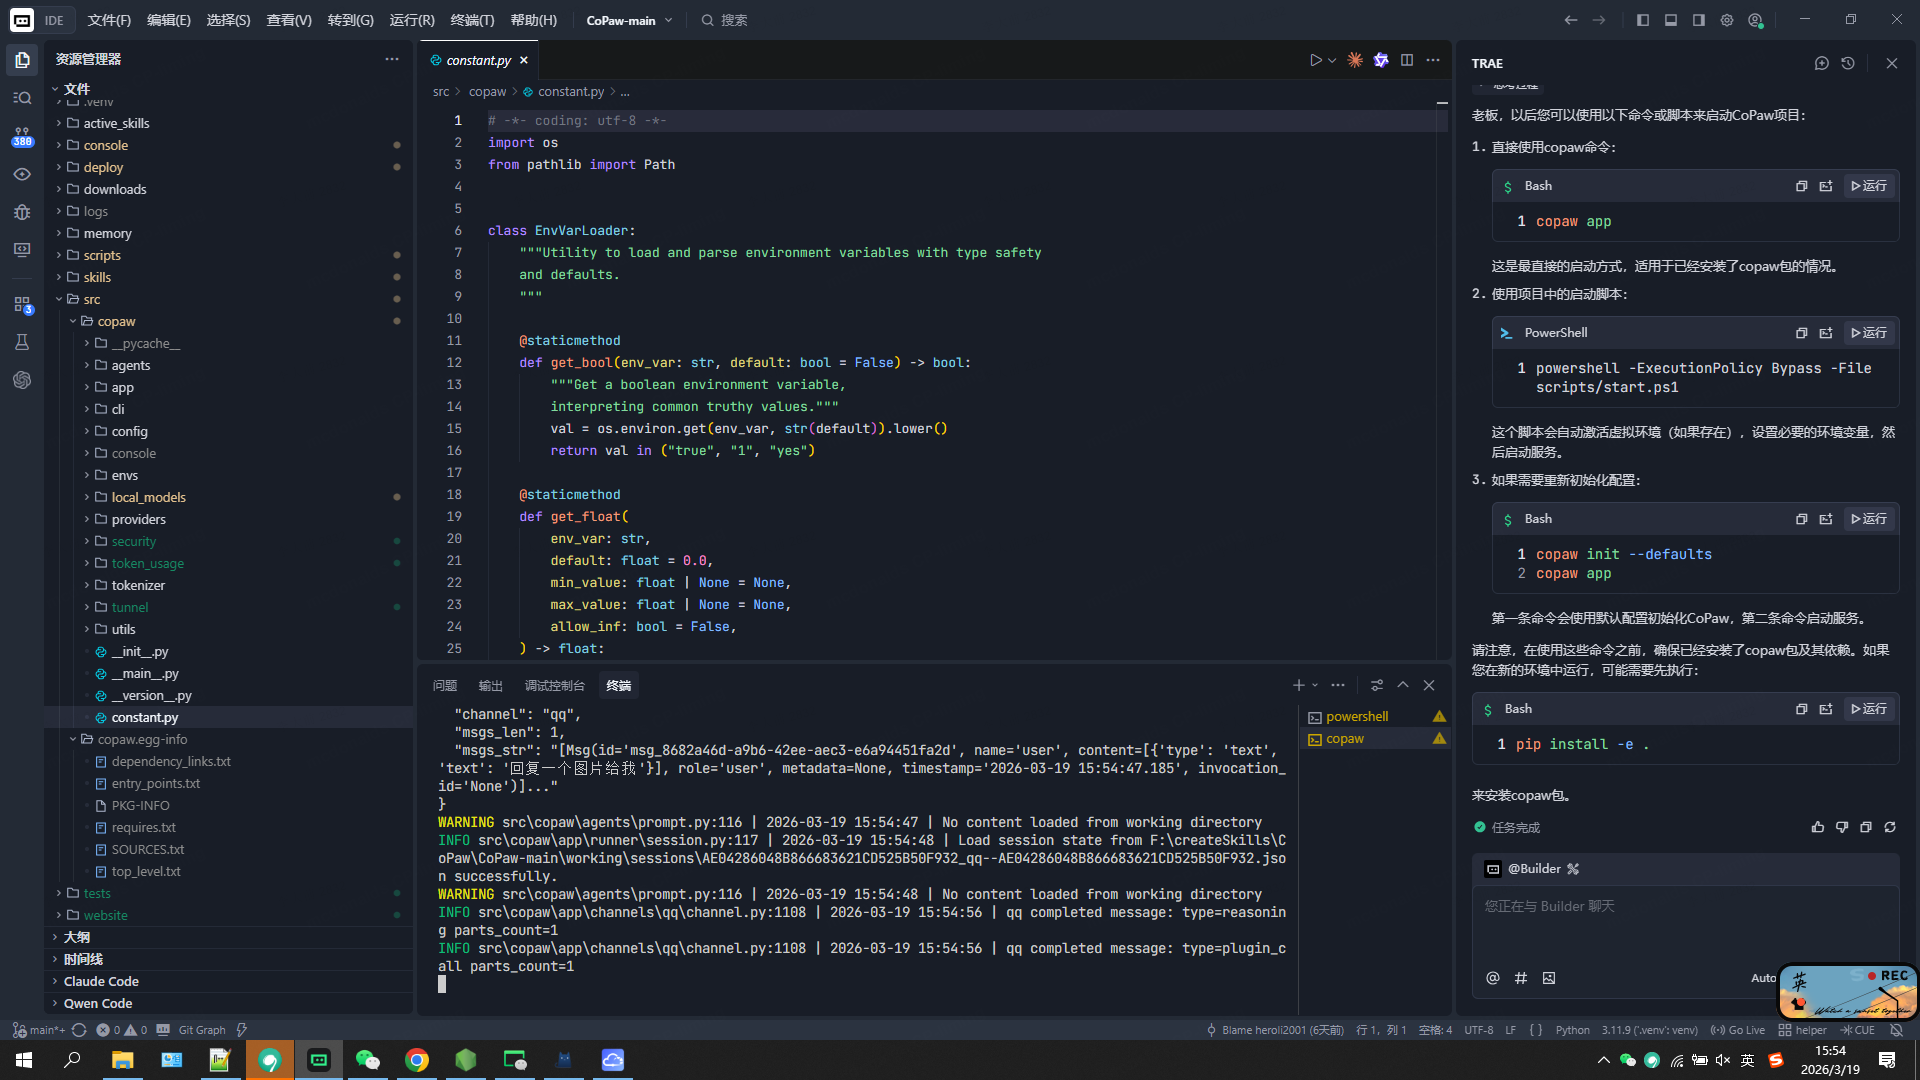This screenshot has width=1920, height=1080.
Task: Run the PowerShell start script block
Action: (x=1869, y=333)
